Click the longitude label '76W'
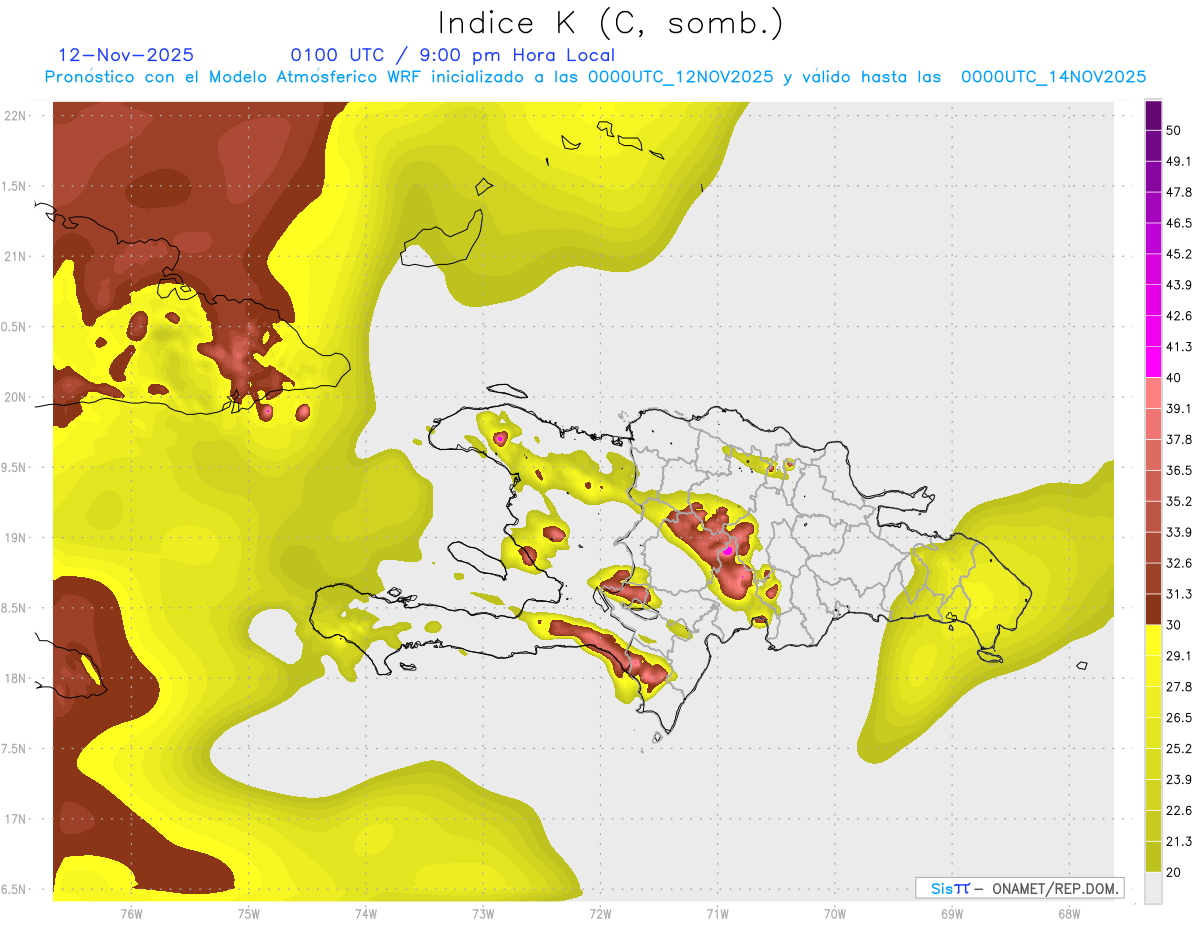 [131, 914]
